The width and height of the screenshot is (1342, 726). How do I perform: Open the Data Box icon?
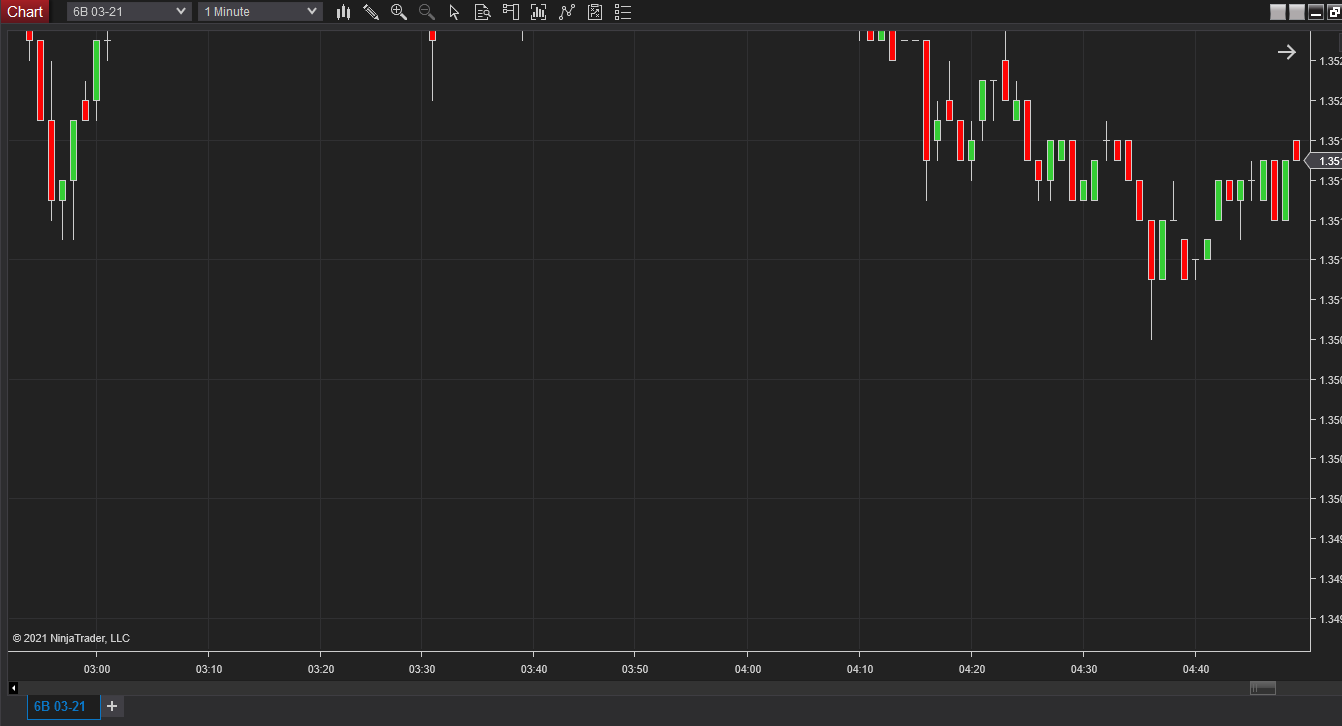[x=482, y=12]
